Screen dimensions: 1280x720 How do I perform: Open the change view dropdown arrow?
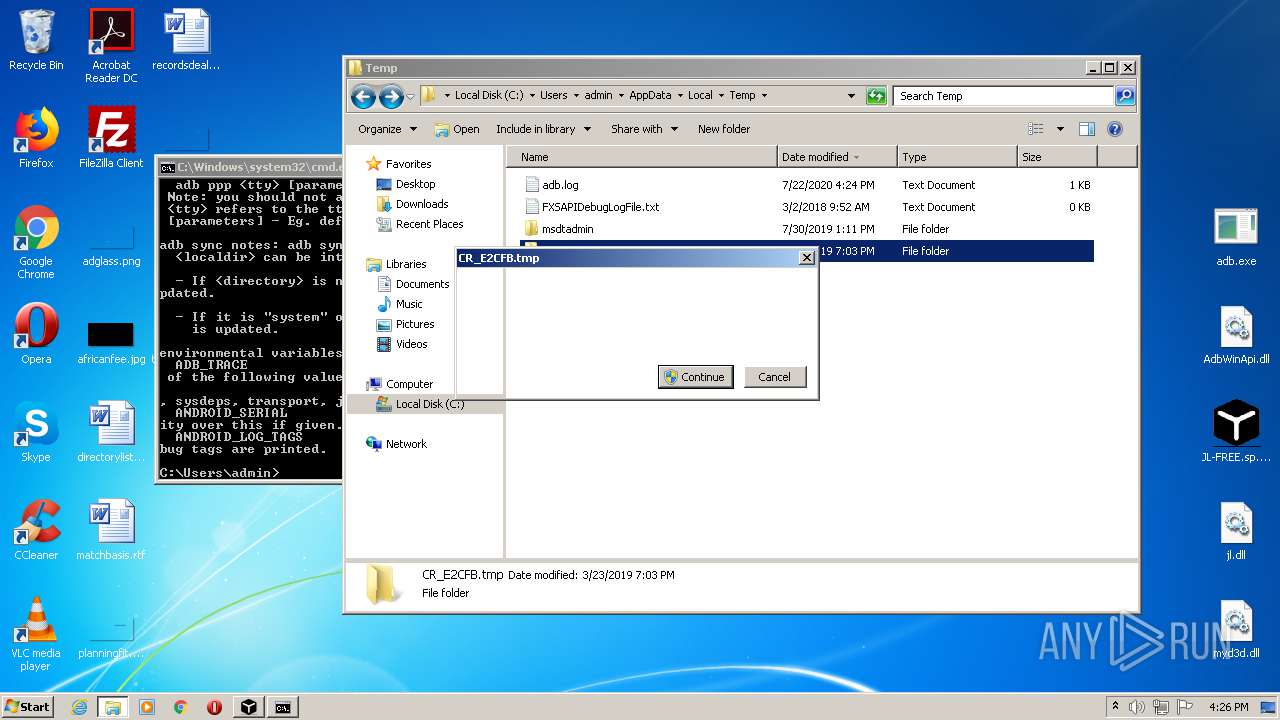pos(1060,129)
